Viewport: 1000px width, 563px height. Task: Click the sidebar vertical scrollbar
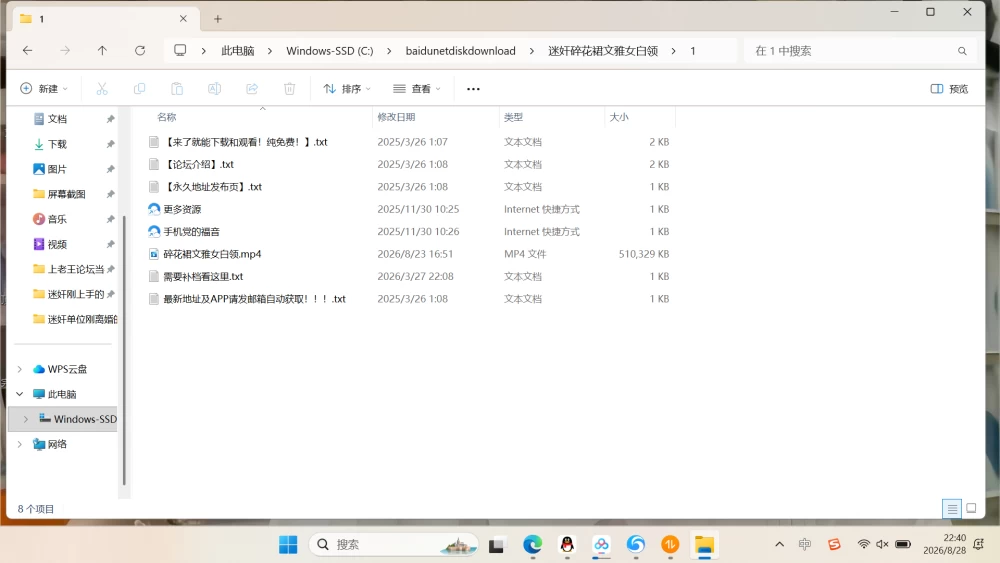coord(124,351)
